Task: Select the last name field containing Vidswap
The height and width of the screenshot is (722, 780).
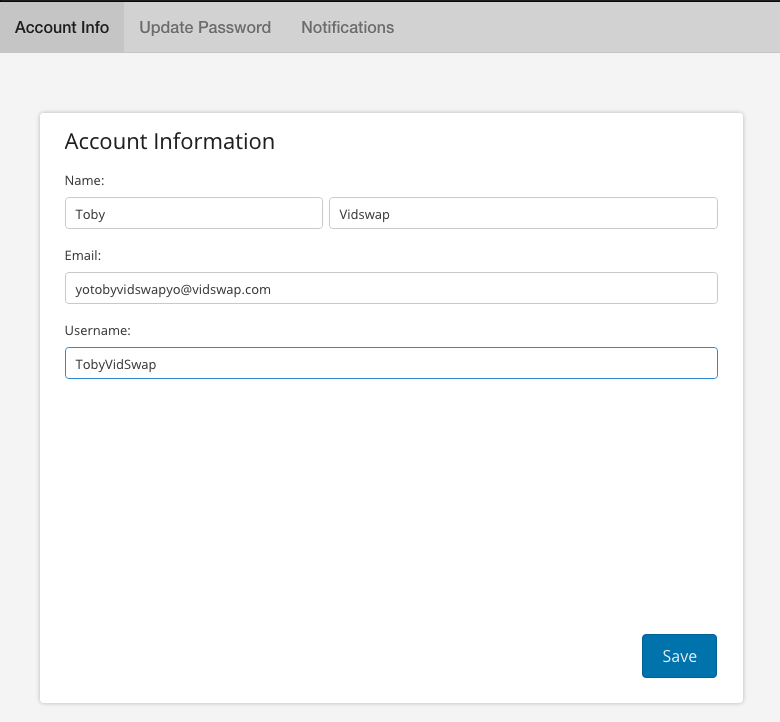Action: pyautogui.click(x=523, y=213)
